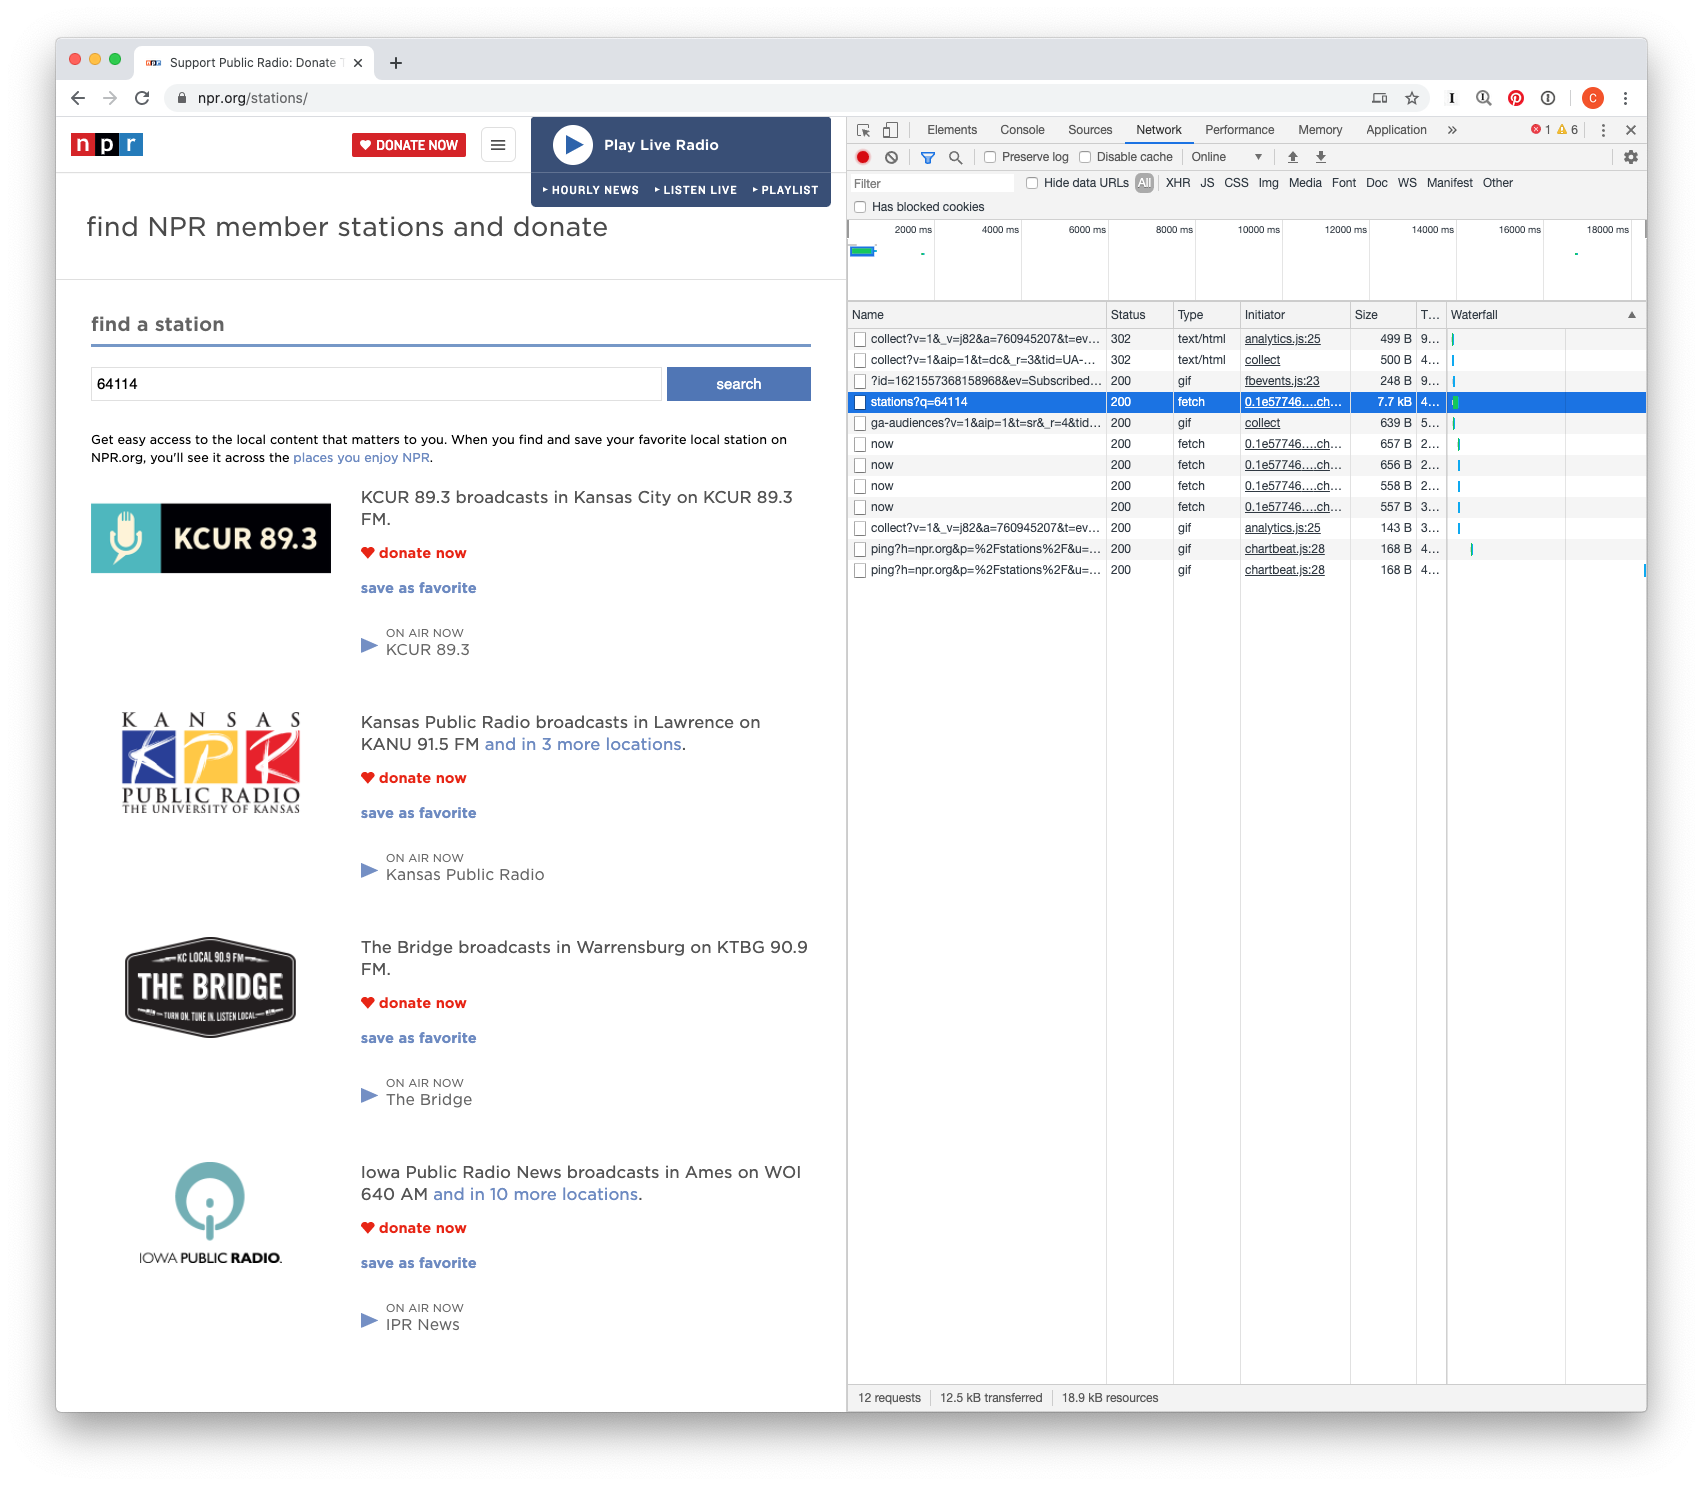The image size is (1703, 1486).
Task: Switch to the Console tab
Action: click(x=1022, y=130)
